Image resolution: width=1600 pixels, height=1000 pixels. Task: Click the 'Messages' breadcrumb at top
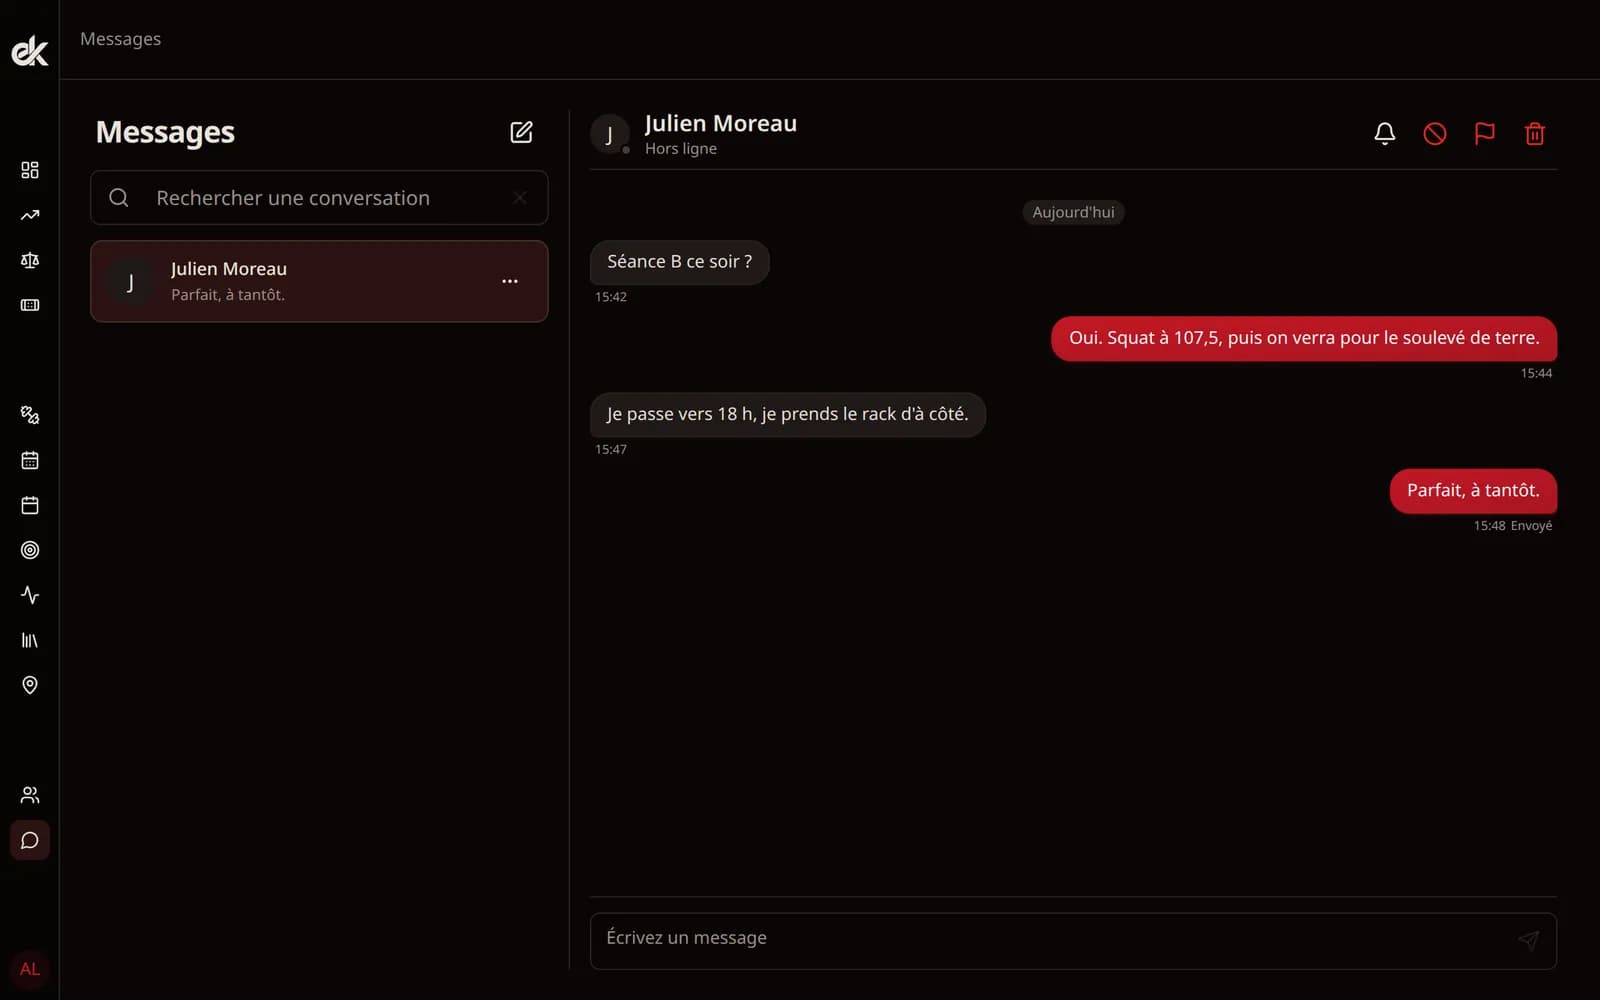point(120,39)
